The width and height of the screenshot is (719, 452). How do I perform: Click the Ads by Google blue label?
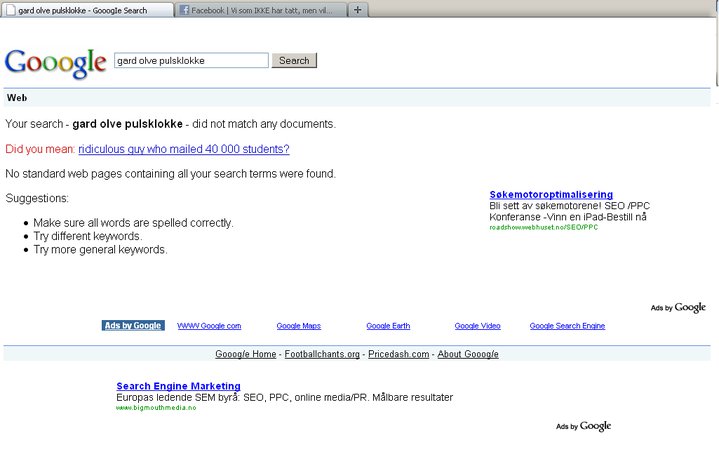click(x=133, y=325)
